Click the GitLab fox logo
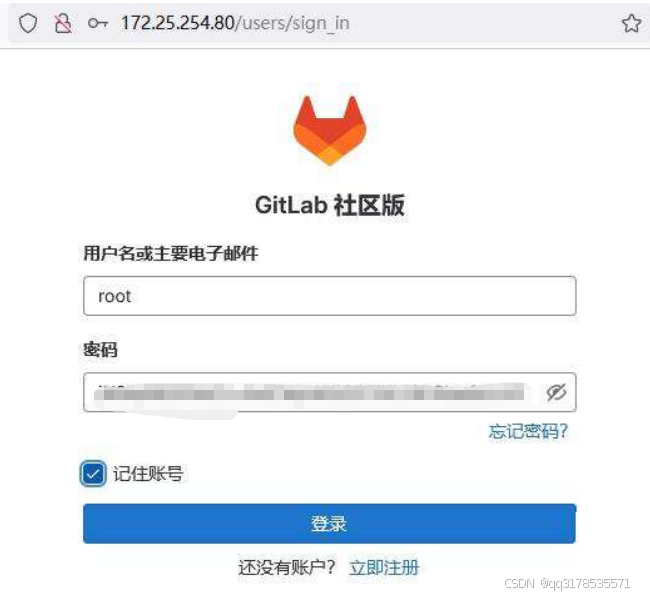The width and height of the screenshot is (650, 597). (330, 131)
